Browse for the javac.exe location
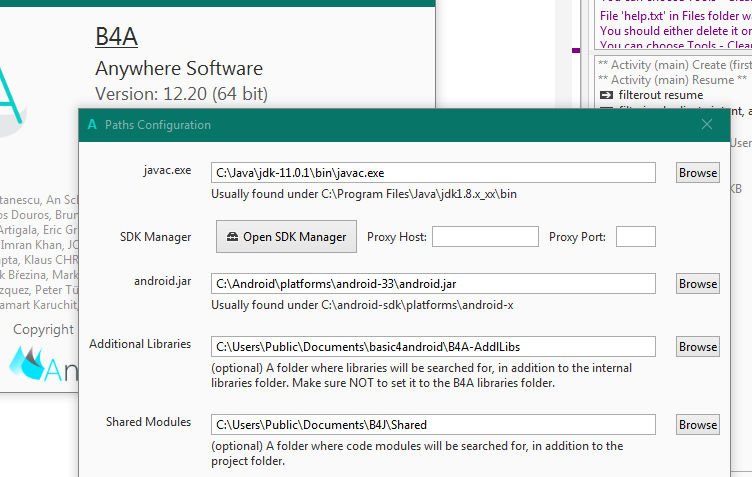 tap(698, 173)
